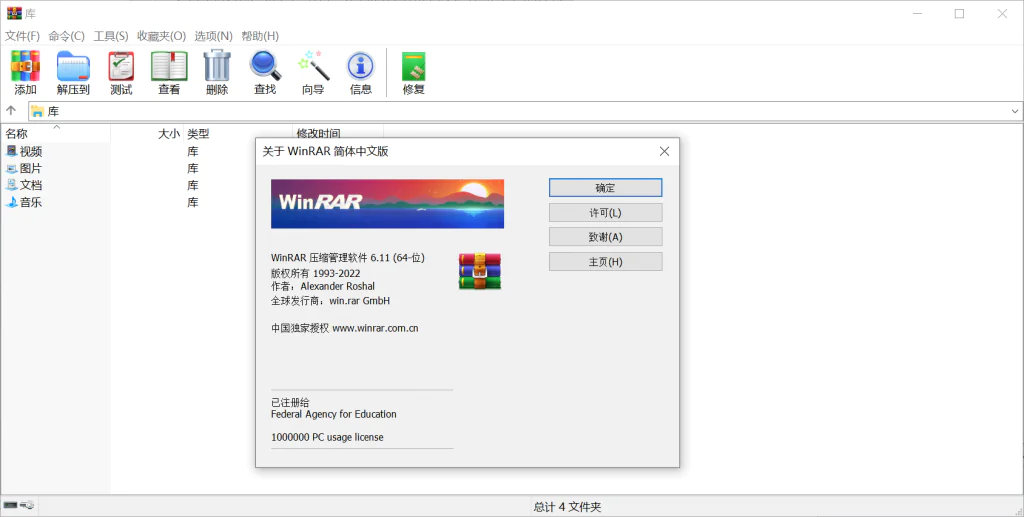Select the 图片 library icon
Viewport: 1024px width, 517px height.
[x=12, y=168]
